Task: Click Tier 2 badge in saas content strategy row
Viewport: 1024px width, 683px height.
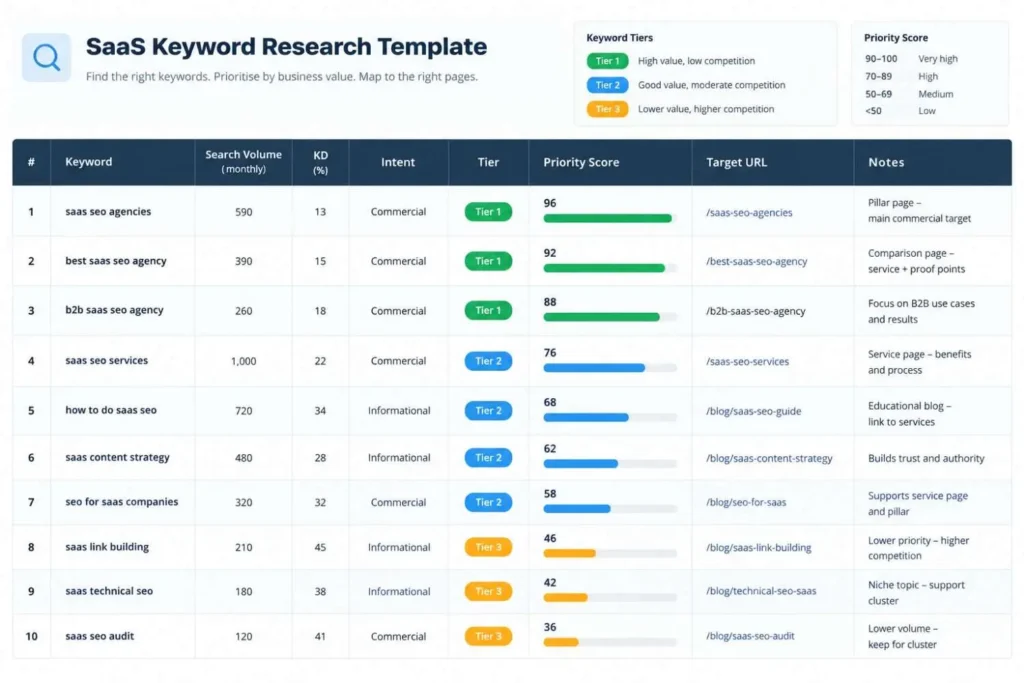Action: (x=488, y=458)
